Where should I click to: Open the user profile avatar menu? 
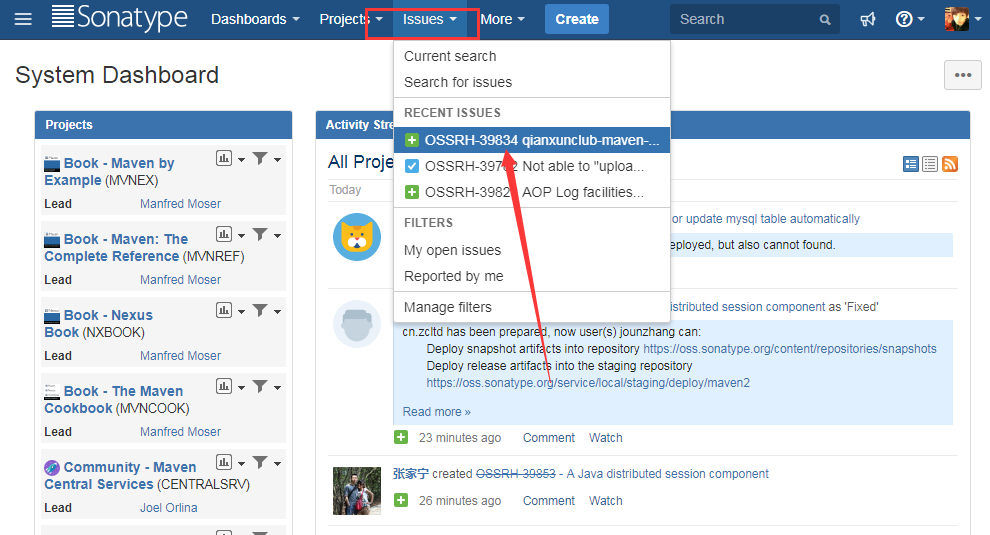tap(962, 19)
